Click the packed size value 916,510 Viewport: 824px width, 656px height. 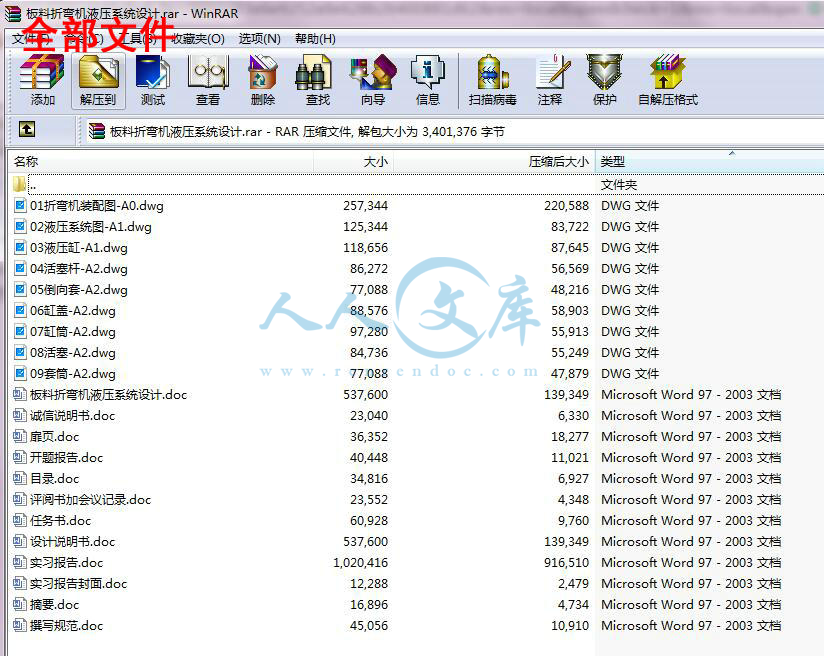[x=566, y=563]
